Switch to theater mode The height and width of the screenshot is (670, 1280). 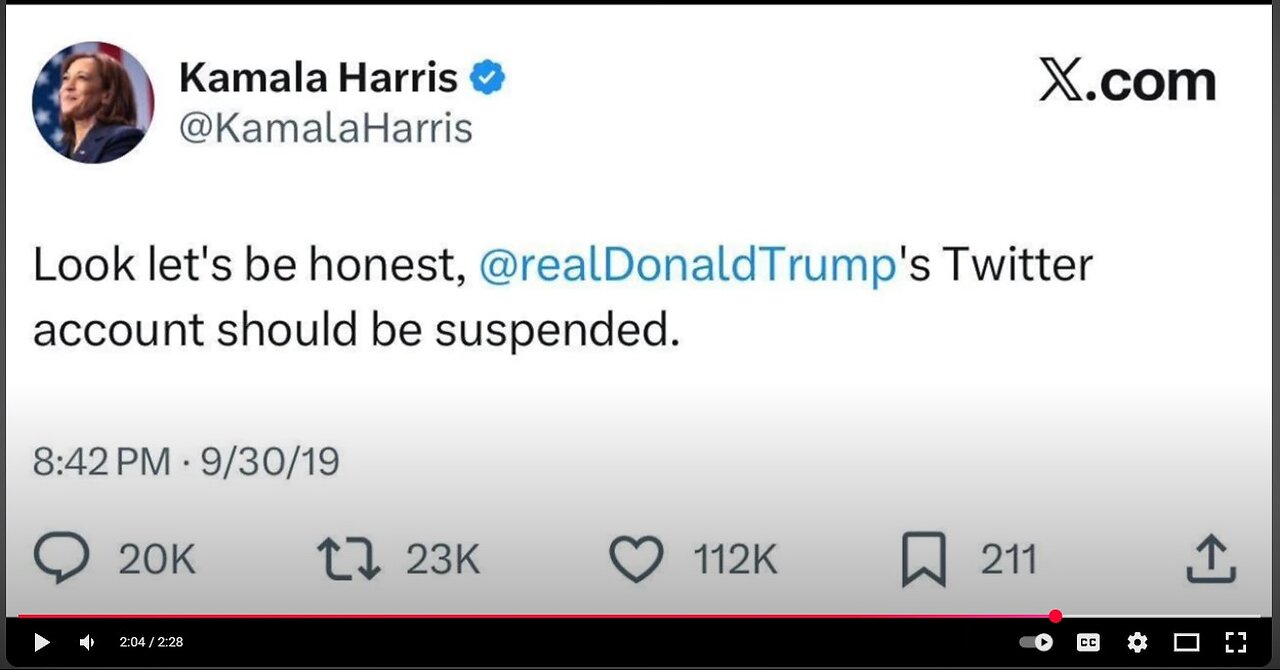coord(1186,642)
